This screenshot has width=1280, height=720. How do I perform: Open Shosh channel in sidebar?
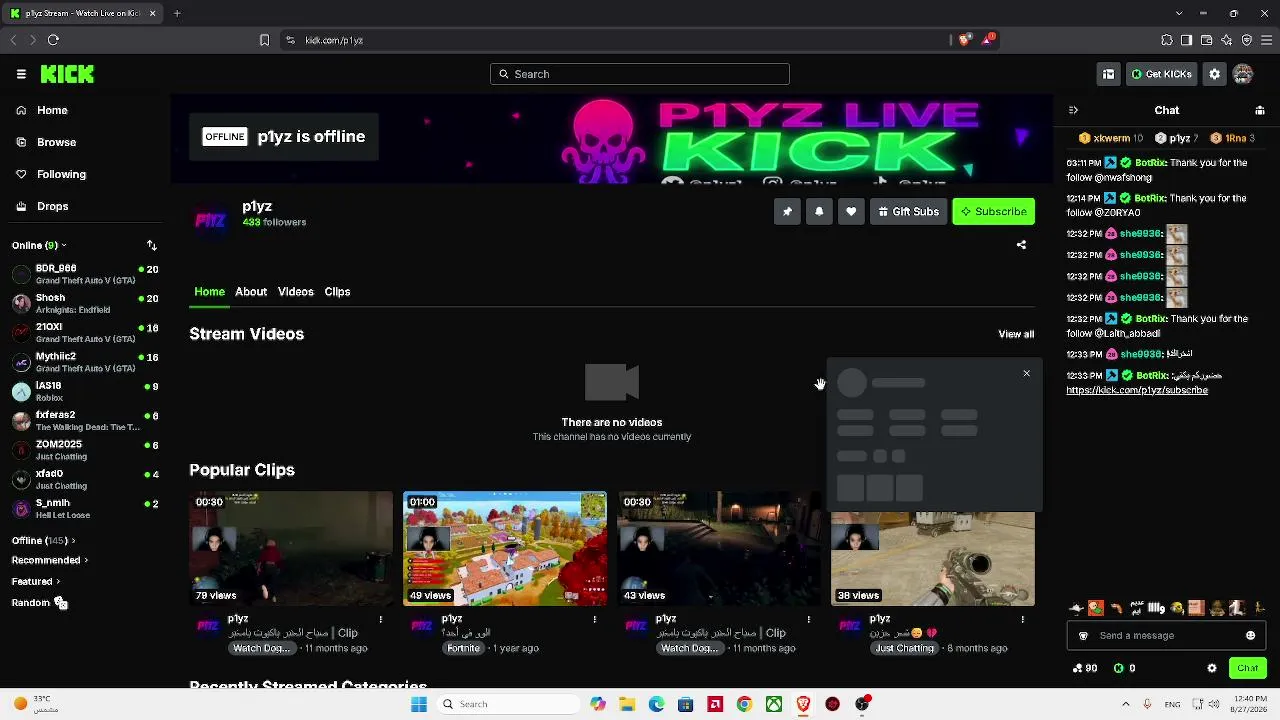(x=85, y=303)
